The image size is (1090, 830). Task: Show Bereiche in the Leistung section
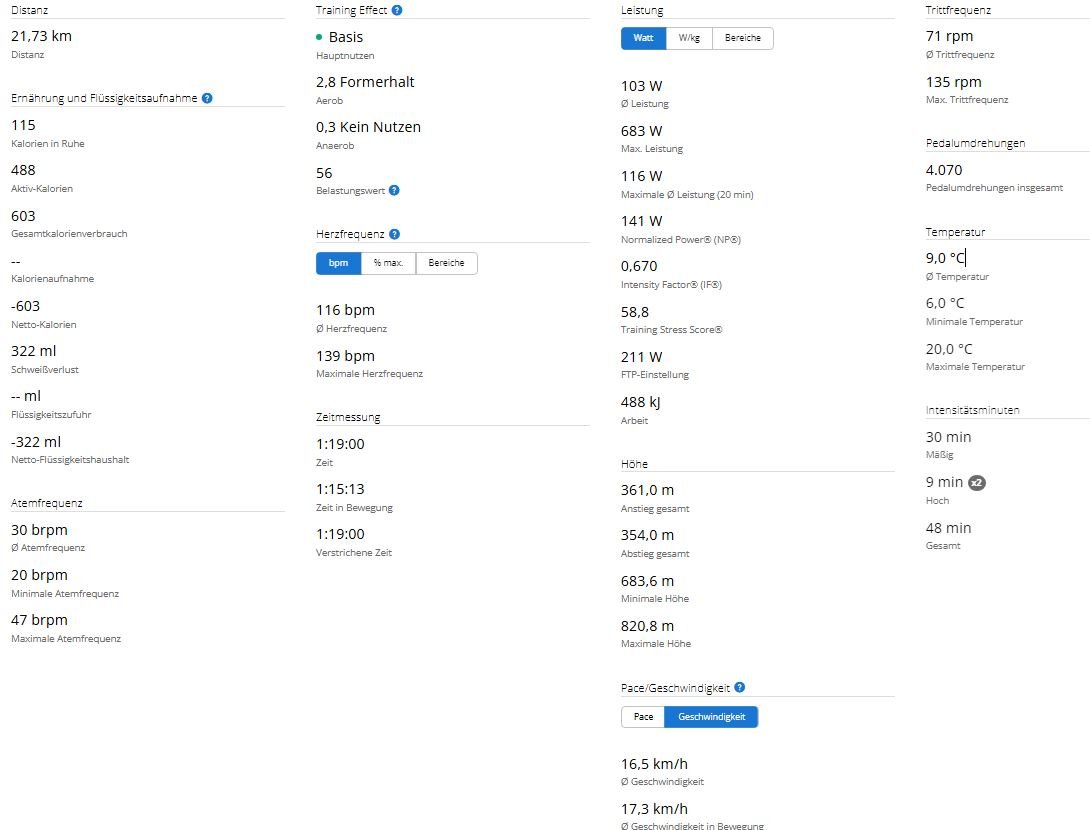[x=743, y=38]
